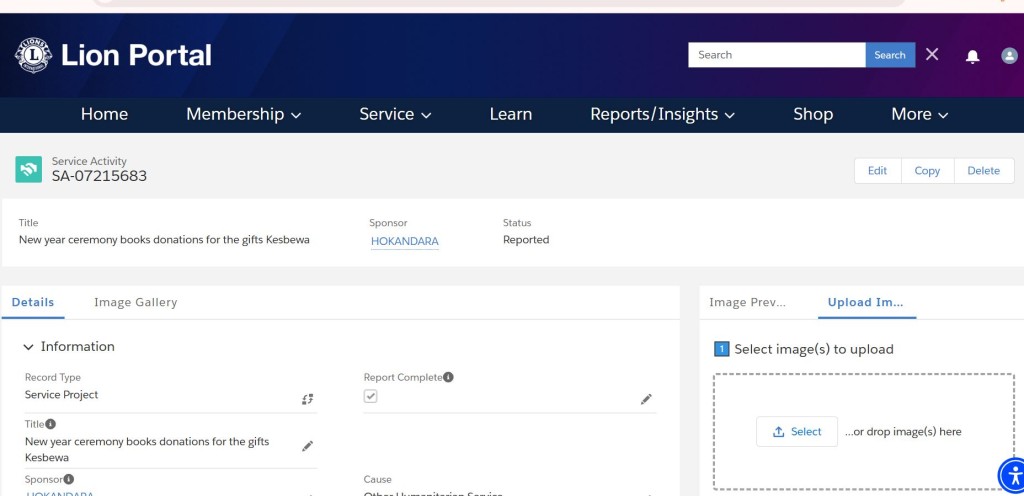Click Select to choose images
The width and height of the screenshot is (1024, 496).
[x=797, y=431]
